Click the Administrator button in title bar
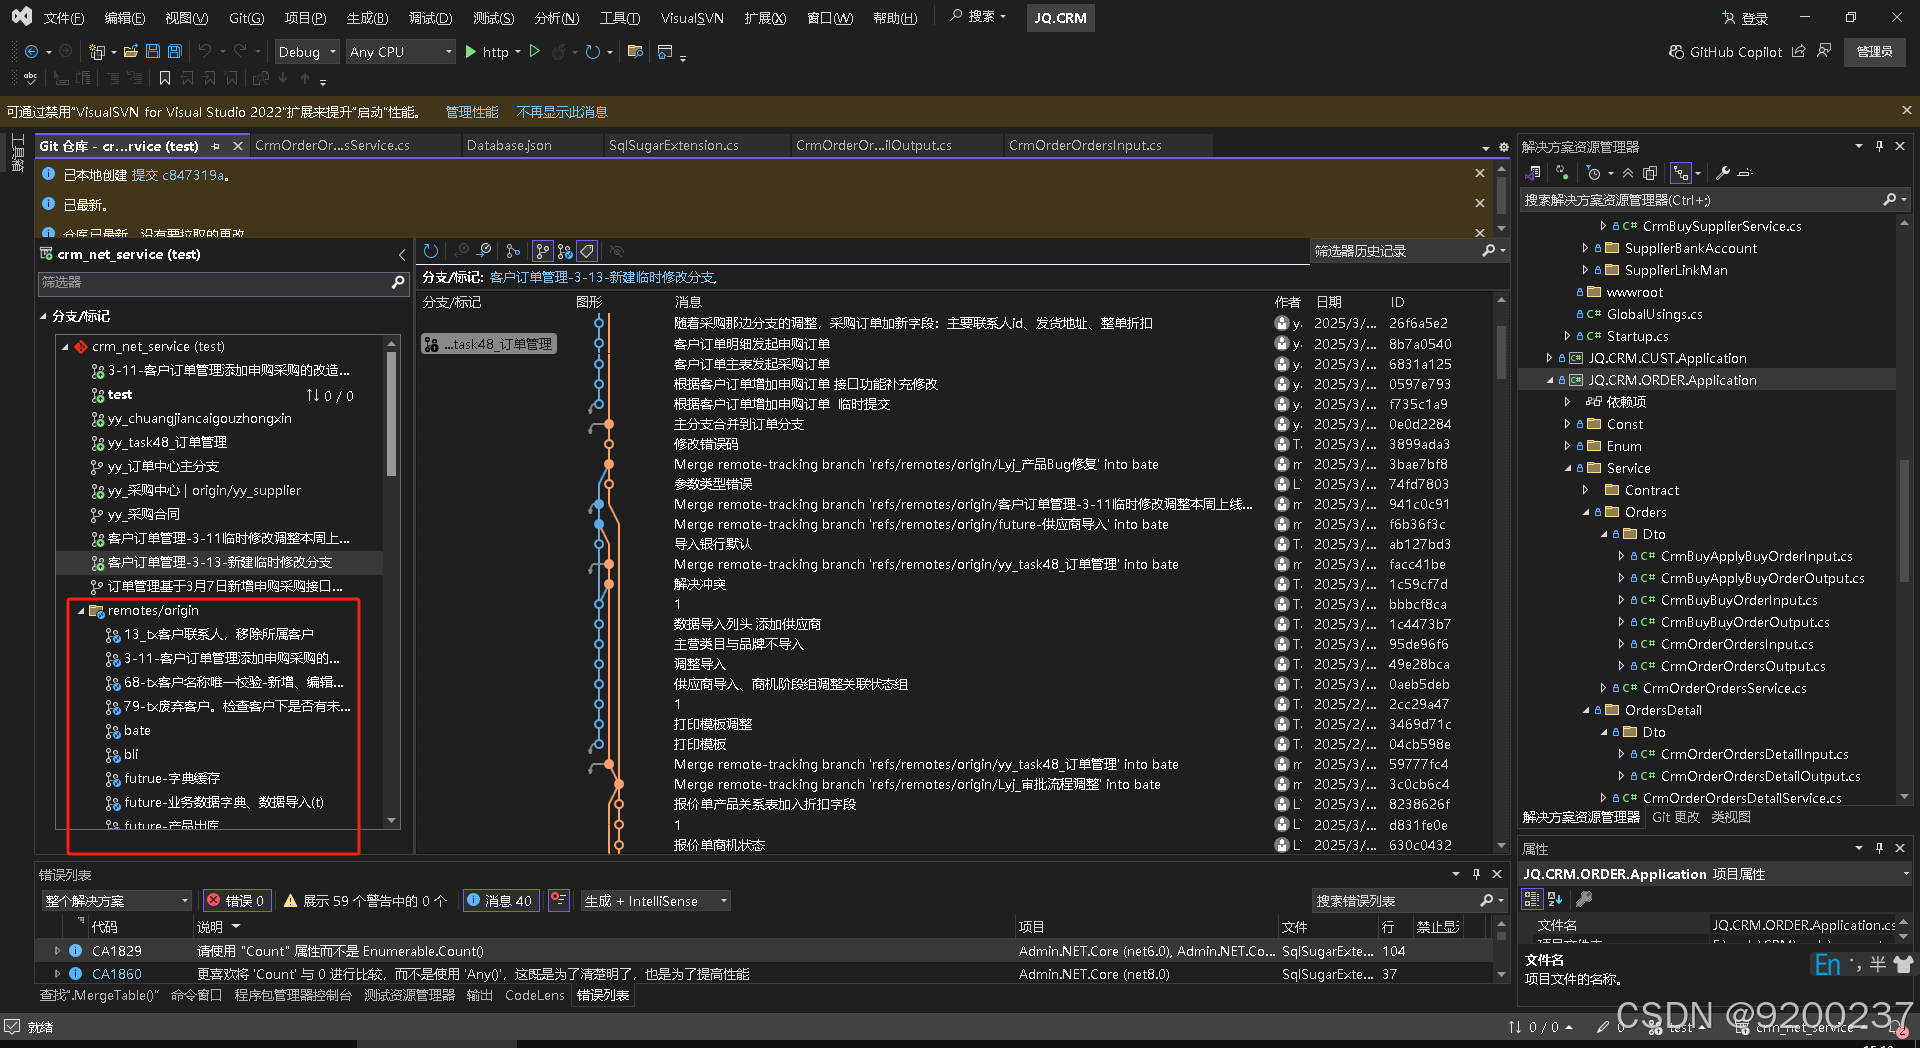This screenshot has width=1920, height=1048. (x=1874, y=52)
